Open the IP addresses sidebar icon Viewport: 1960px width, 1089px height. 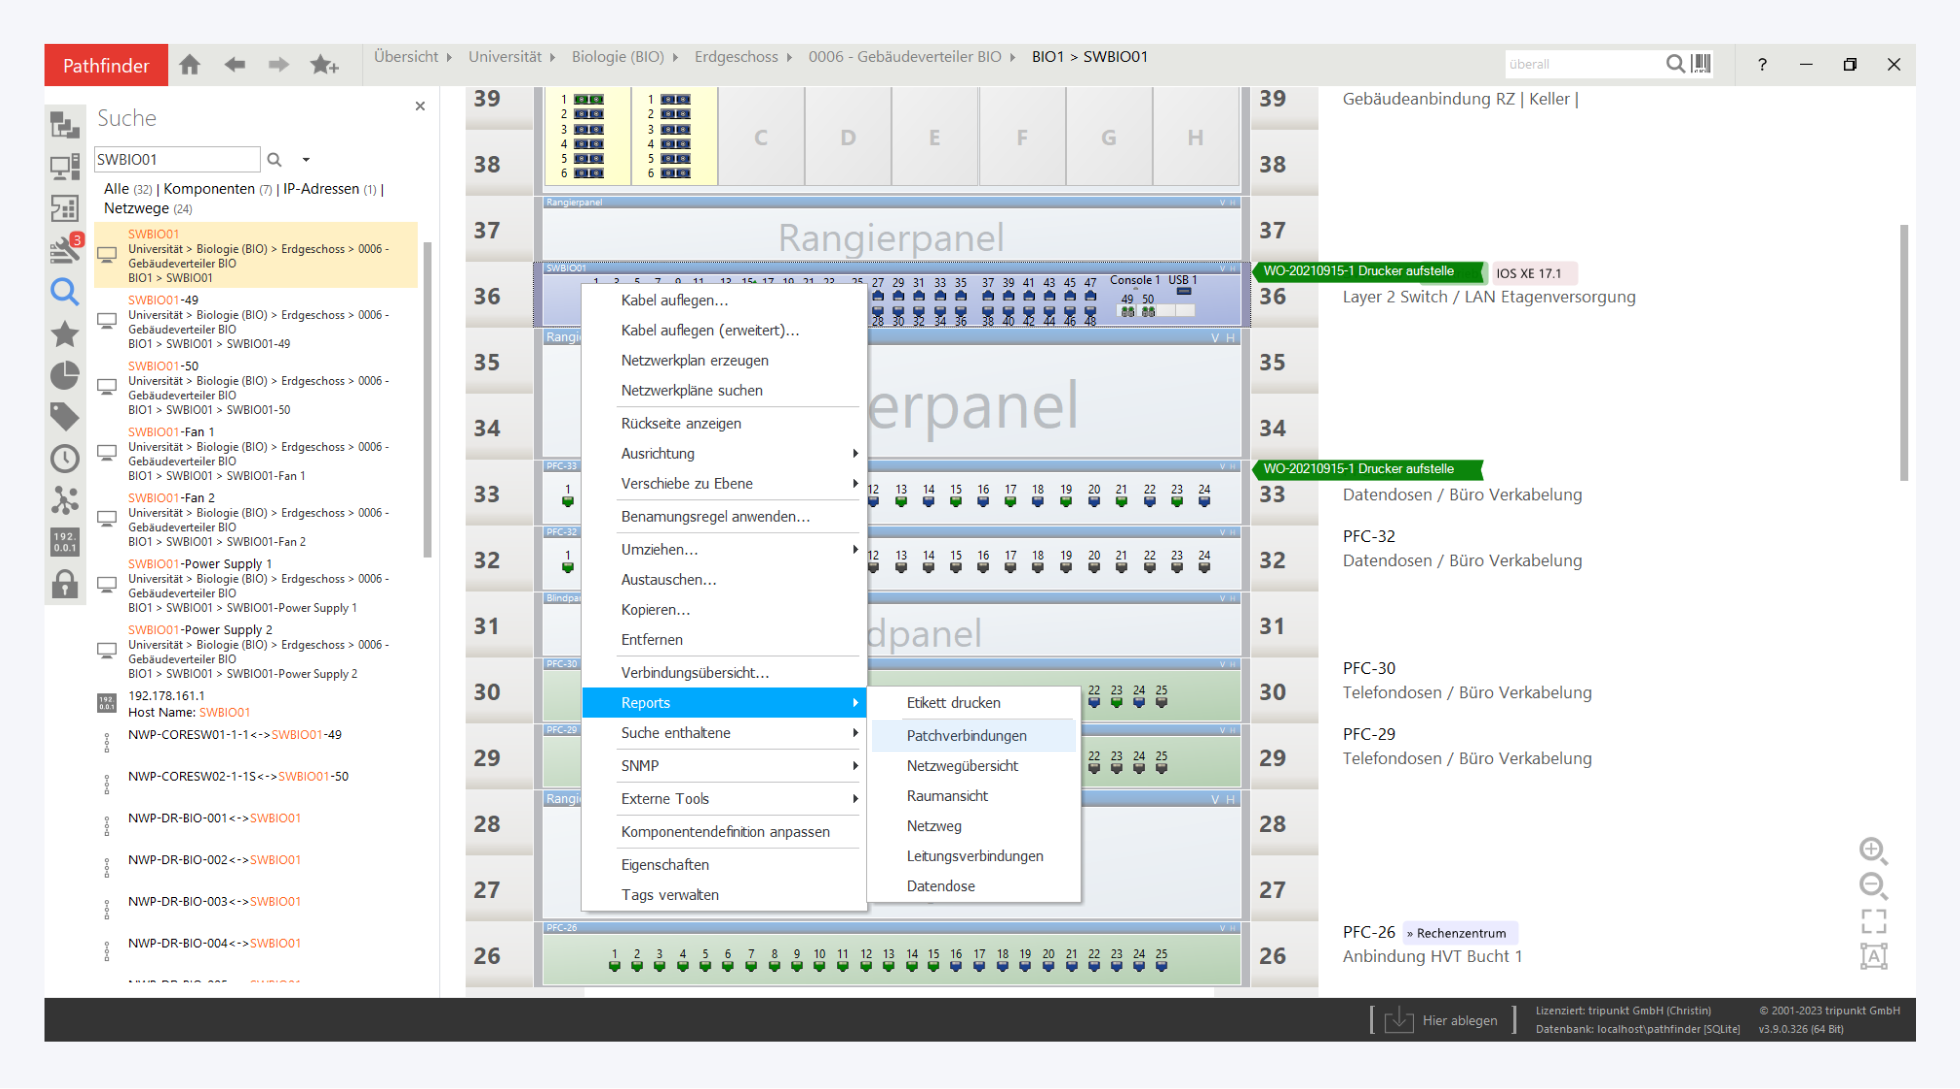pos(65,542)
